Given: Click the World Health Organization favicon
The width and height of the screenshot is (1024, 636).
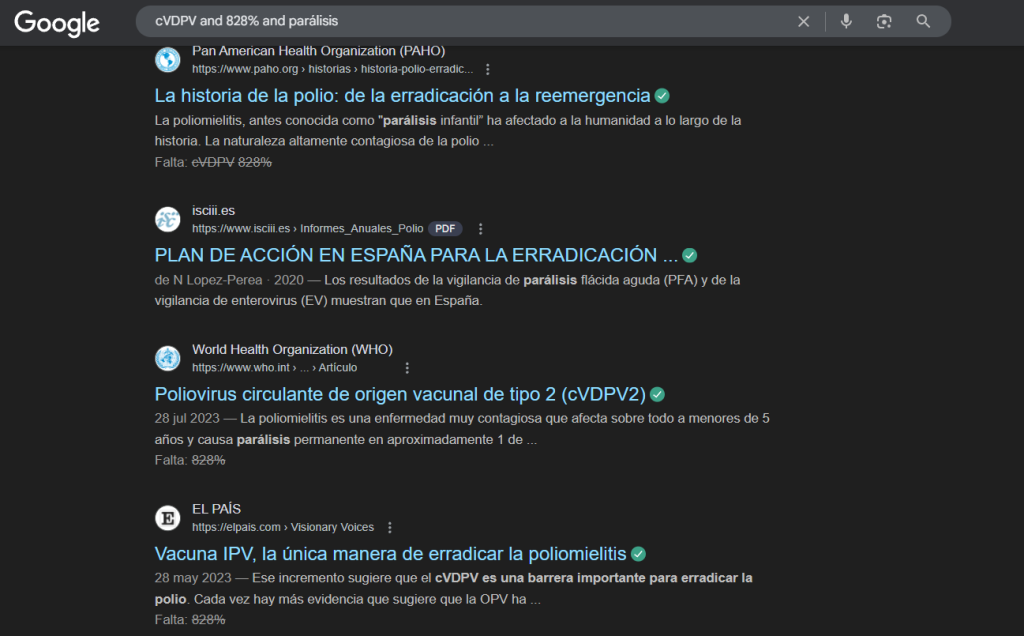Looking at the screenshot, I should pos(168,358).
